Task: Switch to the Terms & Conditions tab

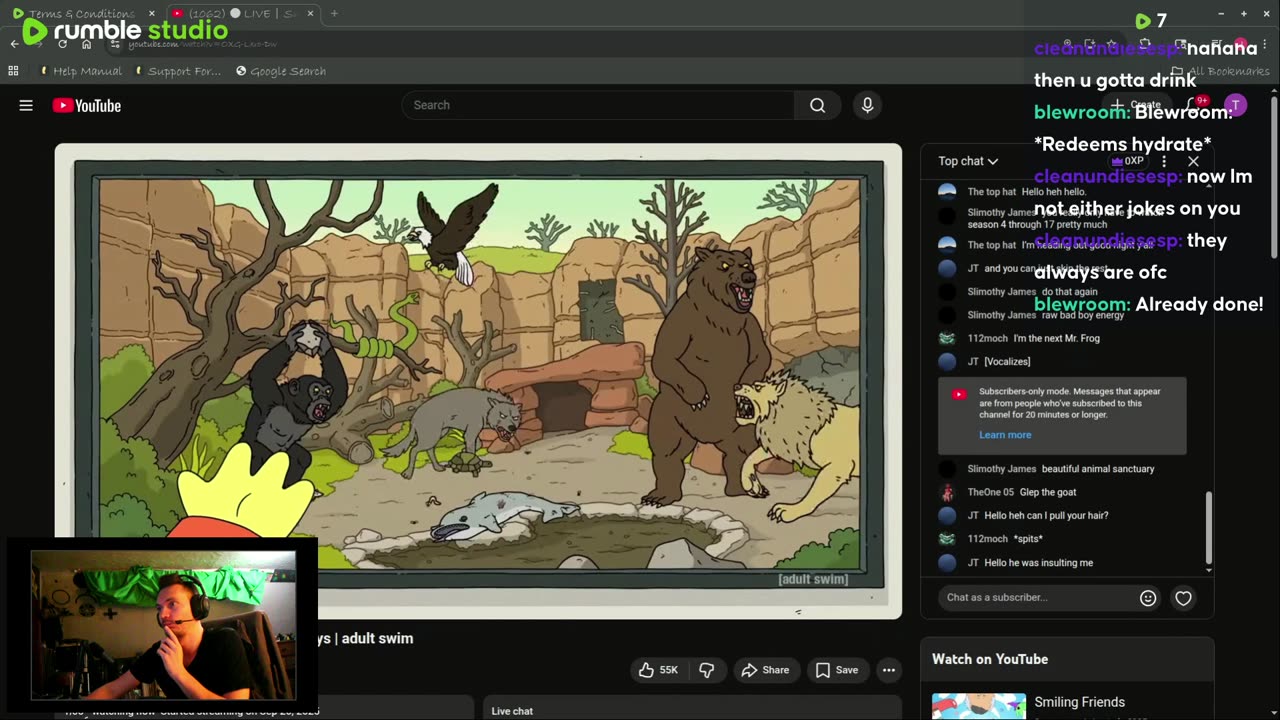Action: 82,14
